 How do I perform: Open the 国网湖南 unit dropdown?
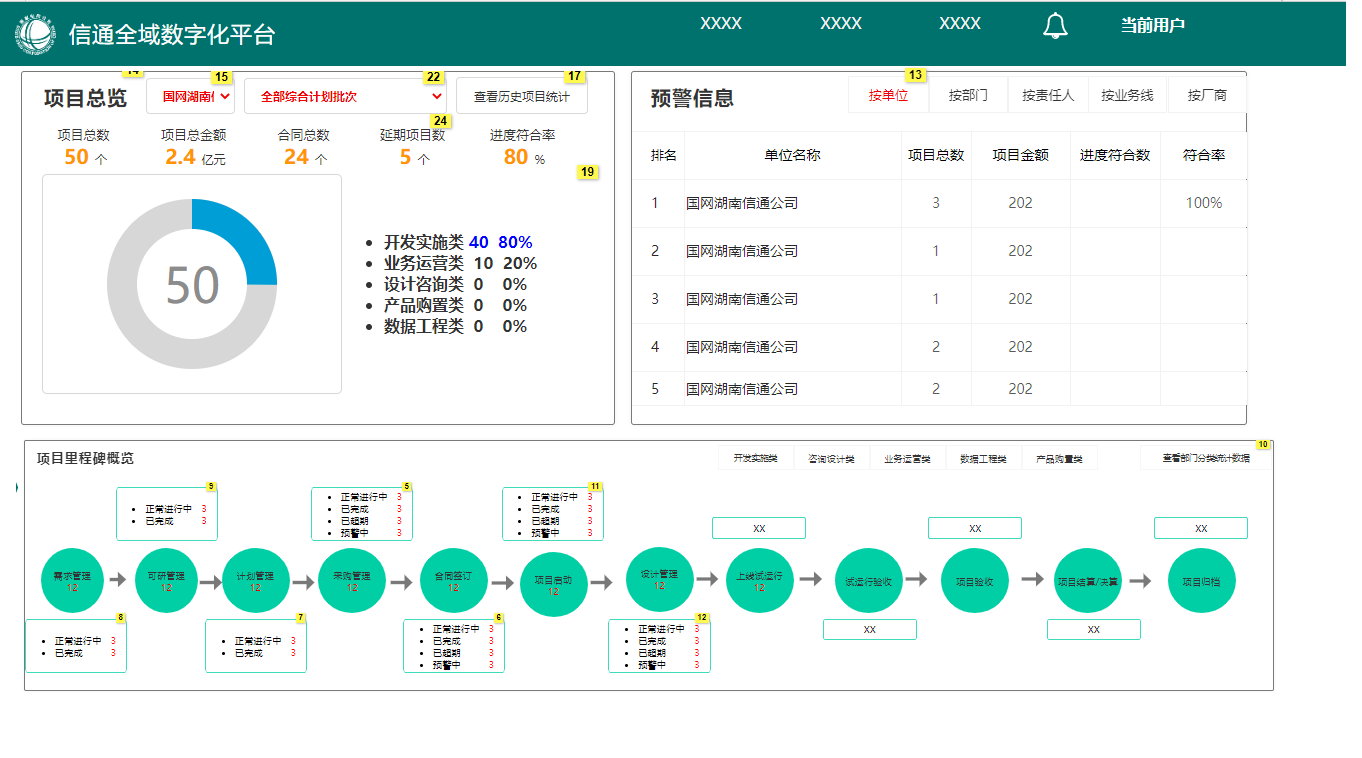point(190,97)
